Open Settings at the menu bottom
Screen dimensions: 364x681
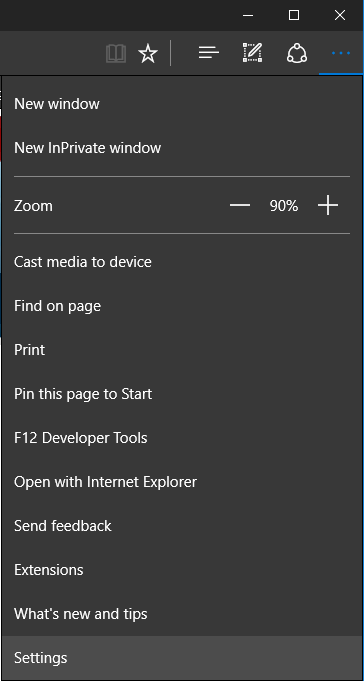pyautogui.click(x=182, y=658)
